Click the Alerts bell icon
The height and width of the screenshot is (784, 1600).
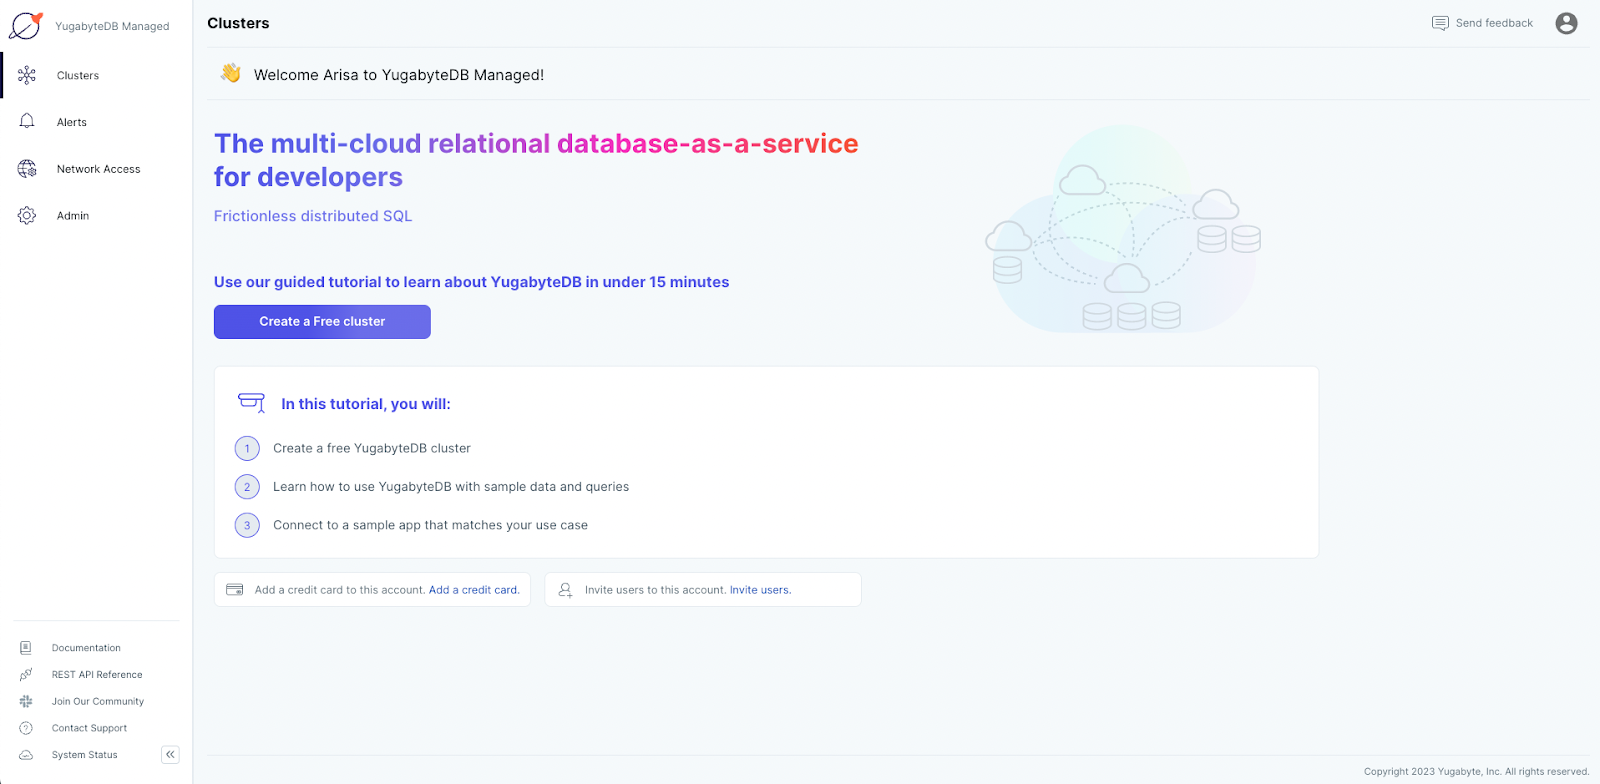tap(27, 122)
